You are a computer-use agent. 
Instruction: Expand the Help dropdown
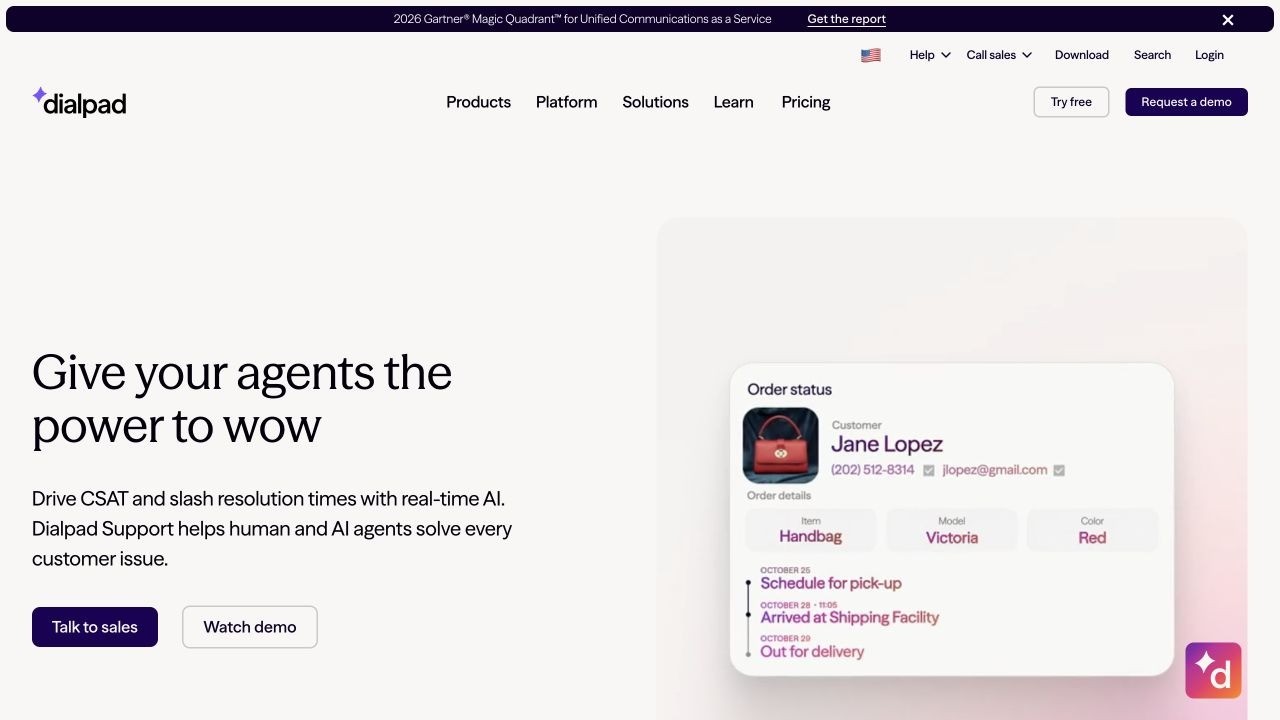pyautogui.click(x=930, y=55)
